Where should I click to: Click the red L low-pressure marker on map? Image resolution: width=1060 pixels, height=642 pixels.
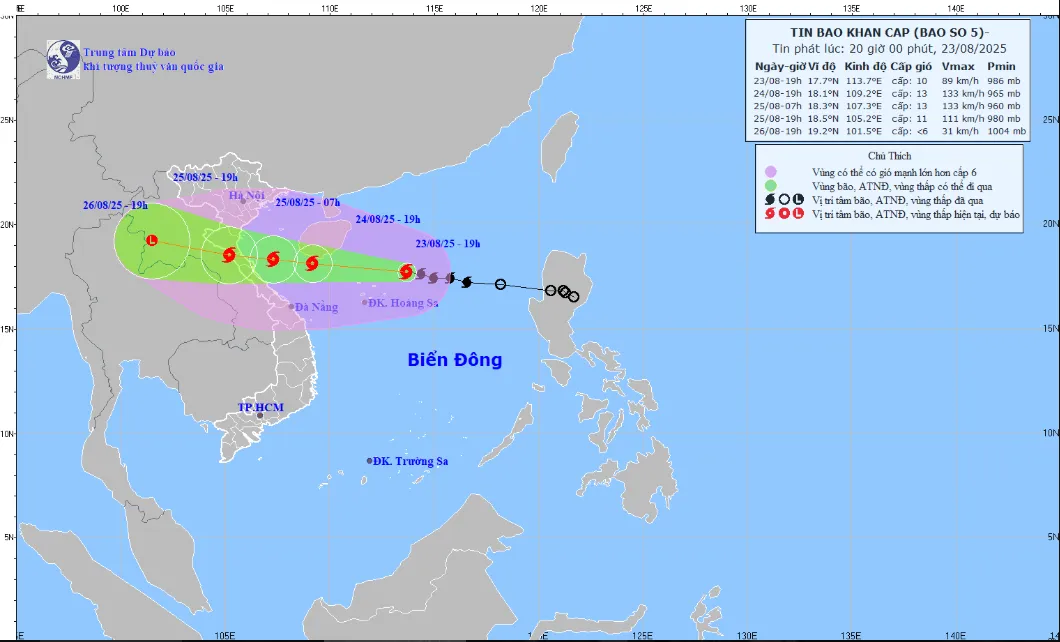(x=151, y=240)
